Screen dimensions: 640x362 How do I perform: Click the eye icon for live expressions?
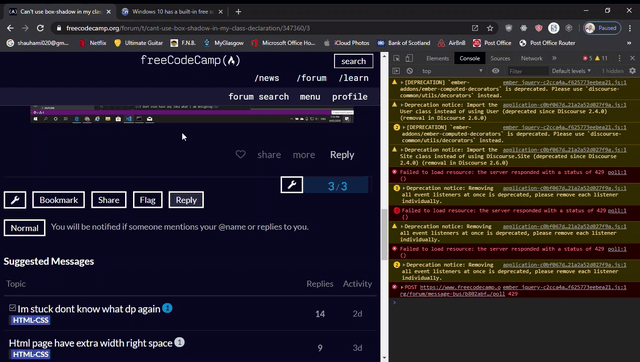496,71
